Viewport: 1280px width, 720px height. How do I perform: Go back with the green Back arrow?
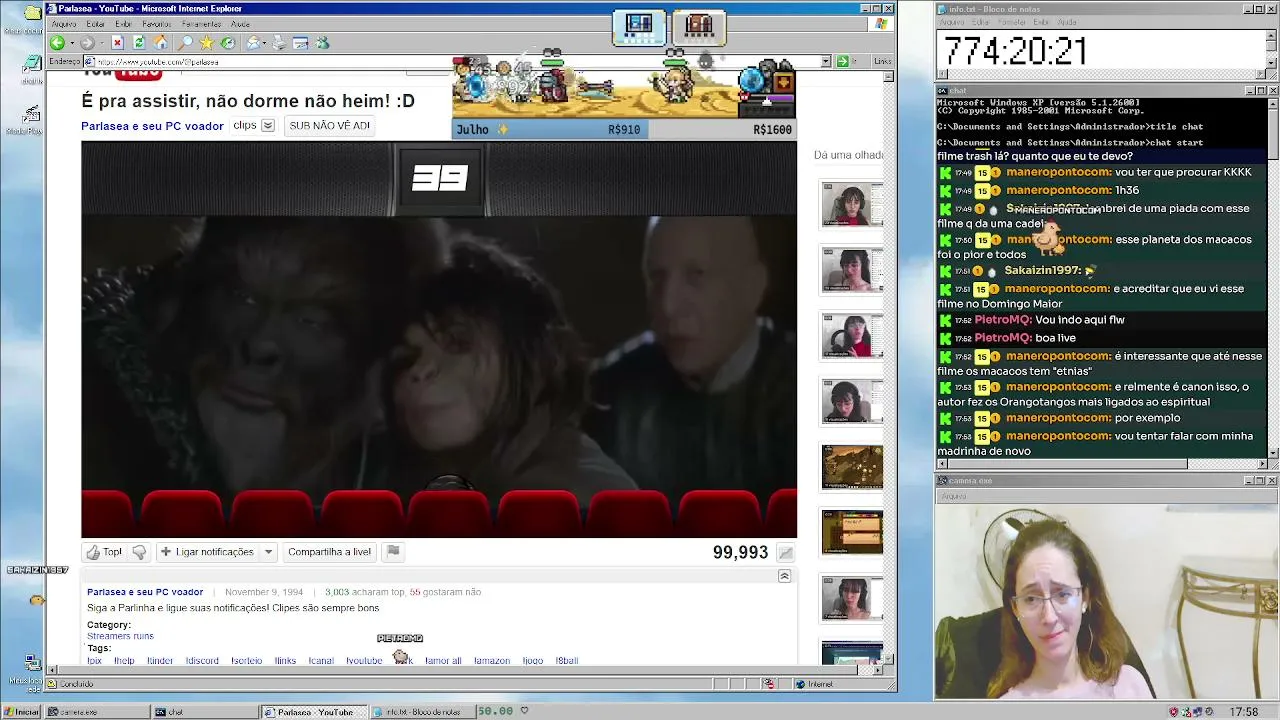pos(57,43)
